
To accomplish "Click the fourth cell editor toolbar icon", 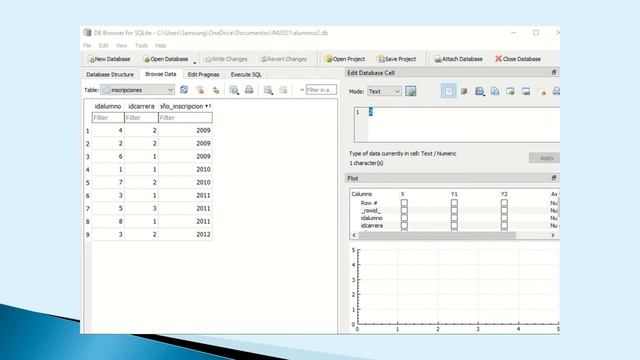I will click(x=495, y=91).
